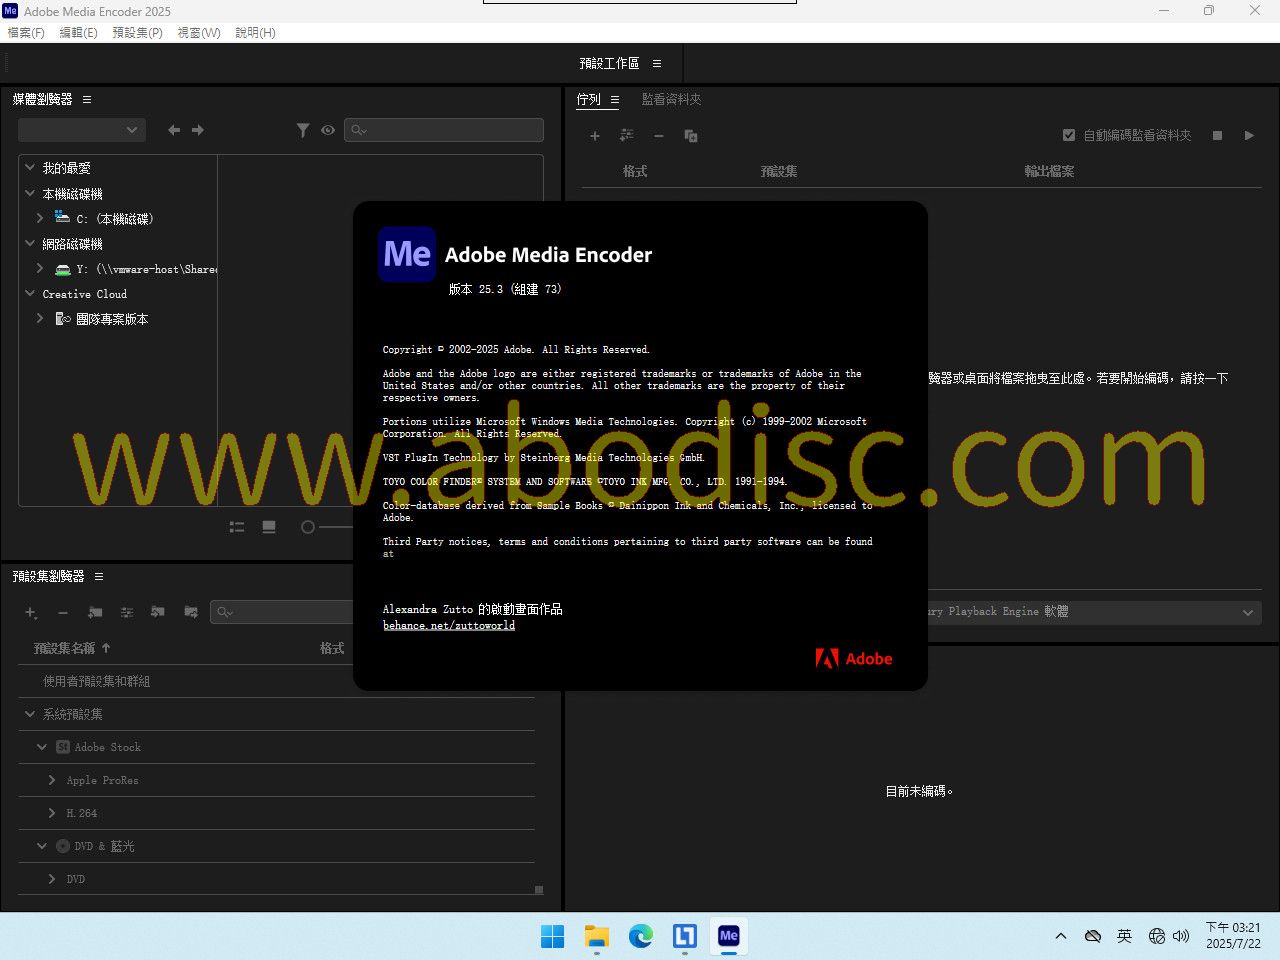Image resolution: width=1280 pixels, height=960 pixels.
Task: Expand the Y: vmware-host shared drive
Action: (40, 268)
